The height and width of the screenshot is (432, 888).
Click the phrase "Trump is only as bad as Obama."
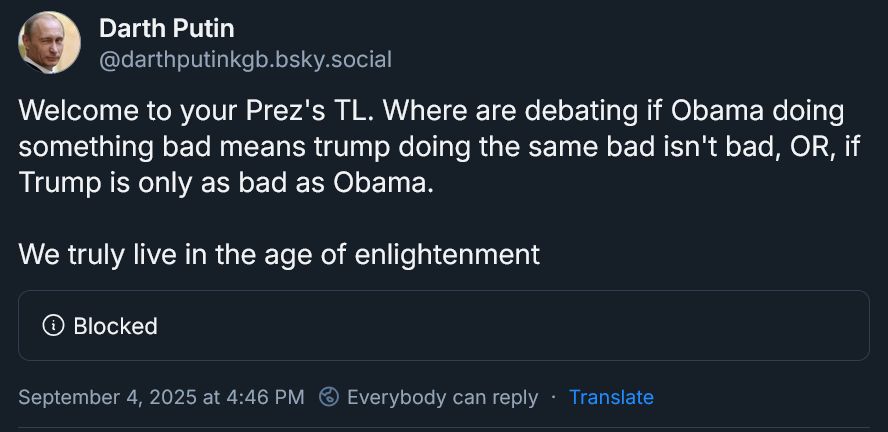coord(226,184)
